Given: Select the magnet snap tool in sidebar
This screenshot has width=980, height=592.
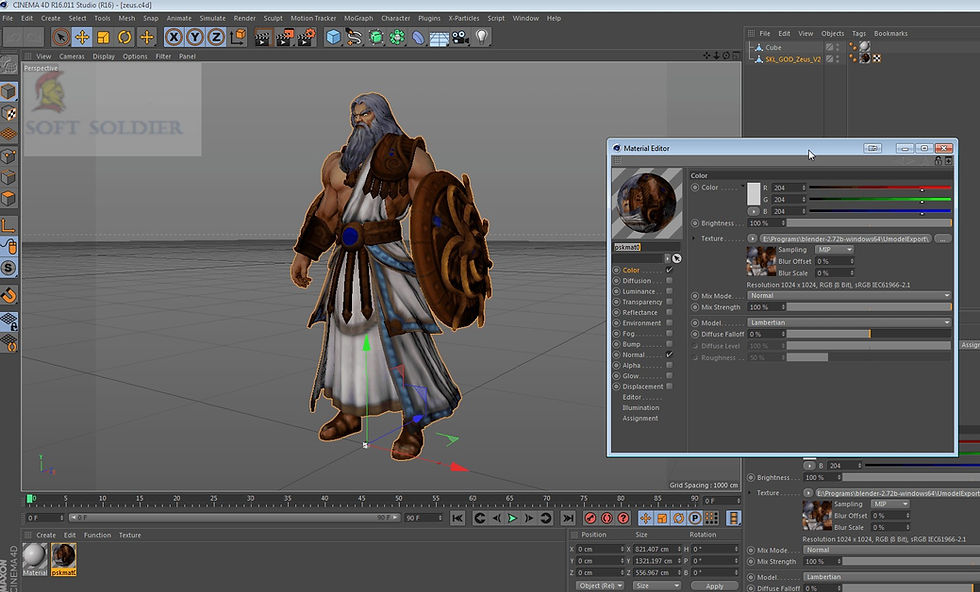Looking at the screenshot, I should pyautogui.click(x=9, y=294).
